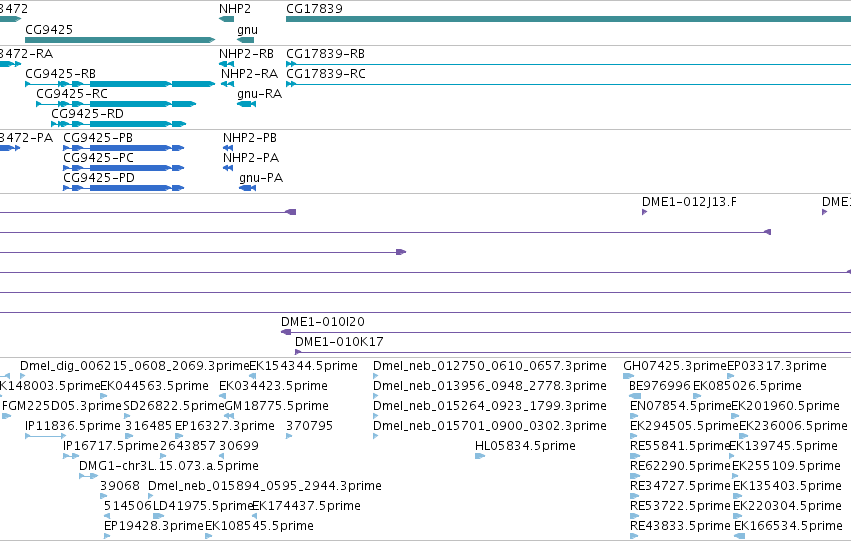Select the NHP2-PB protein label

250,138
